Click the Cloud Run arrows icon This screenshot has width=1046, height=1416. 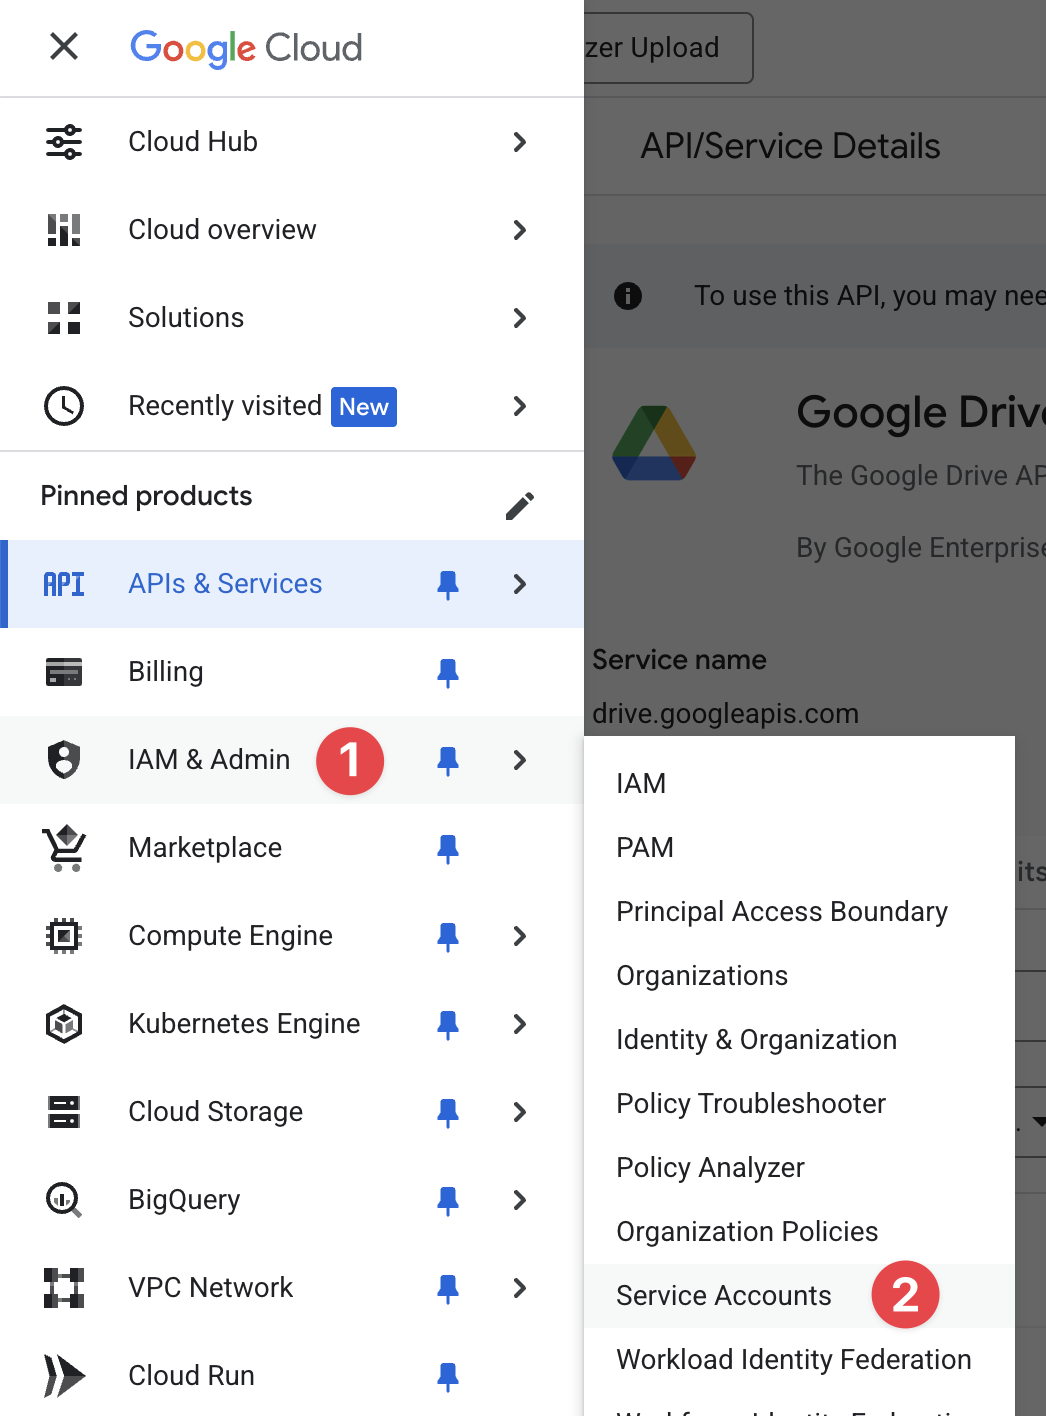(x=64, y=1376)
